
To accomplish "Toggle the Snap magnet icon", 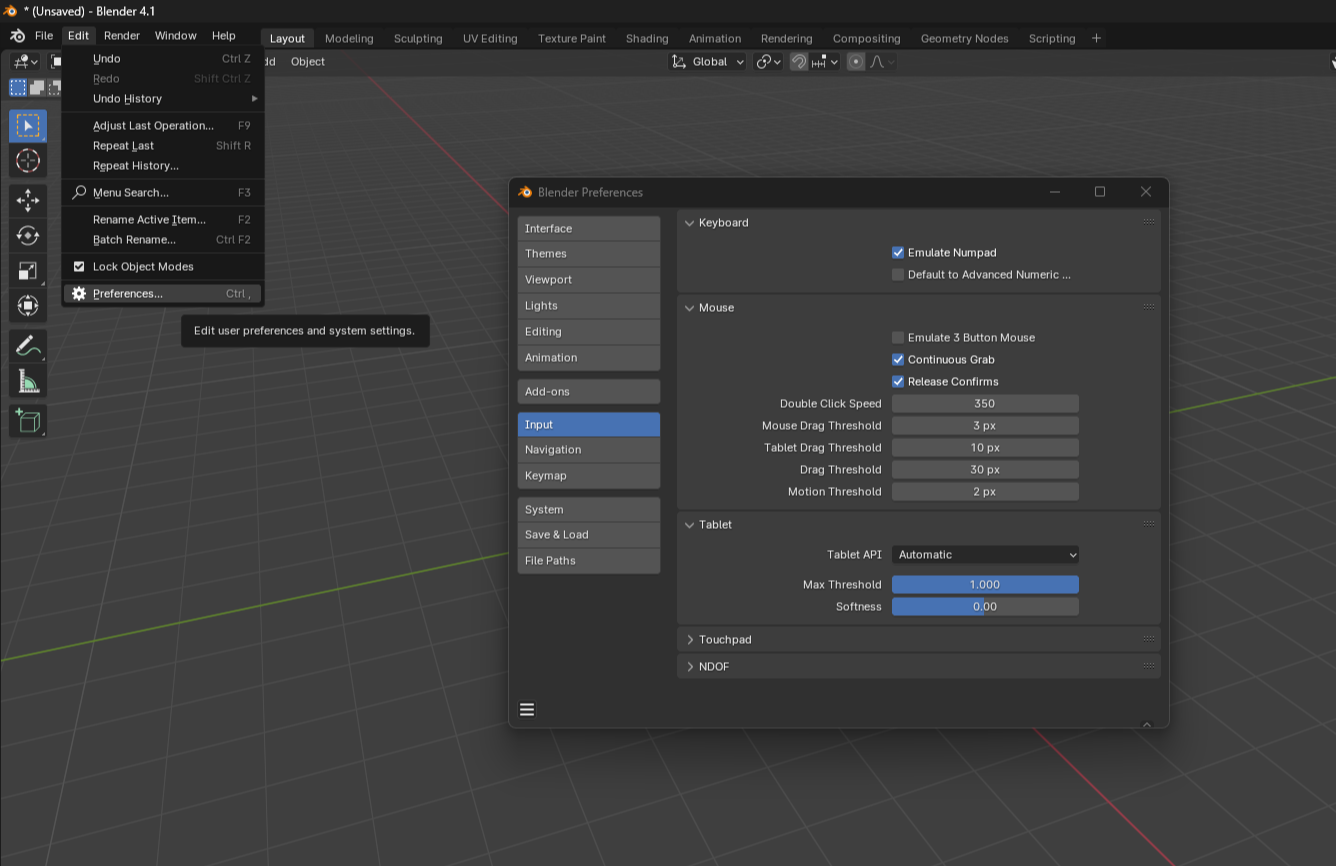I will click(799, 62).
